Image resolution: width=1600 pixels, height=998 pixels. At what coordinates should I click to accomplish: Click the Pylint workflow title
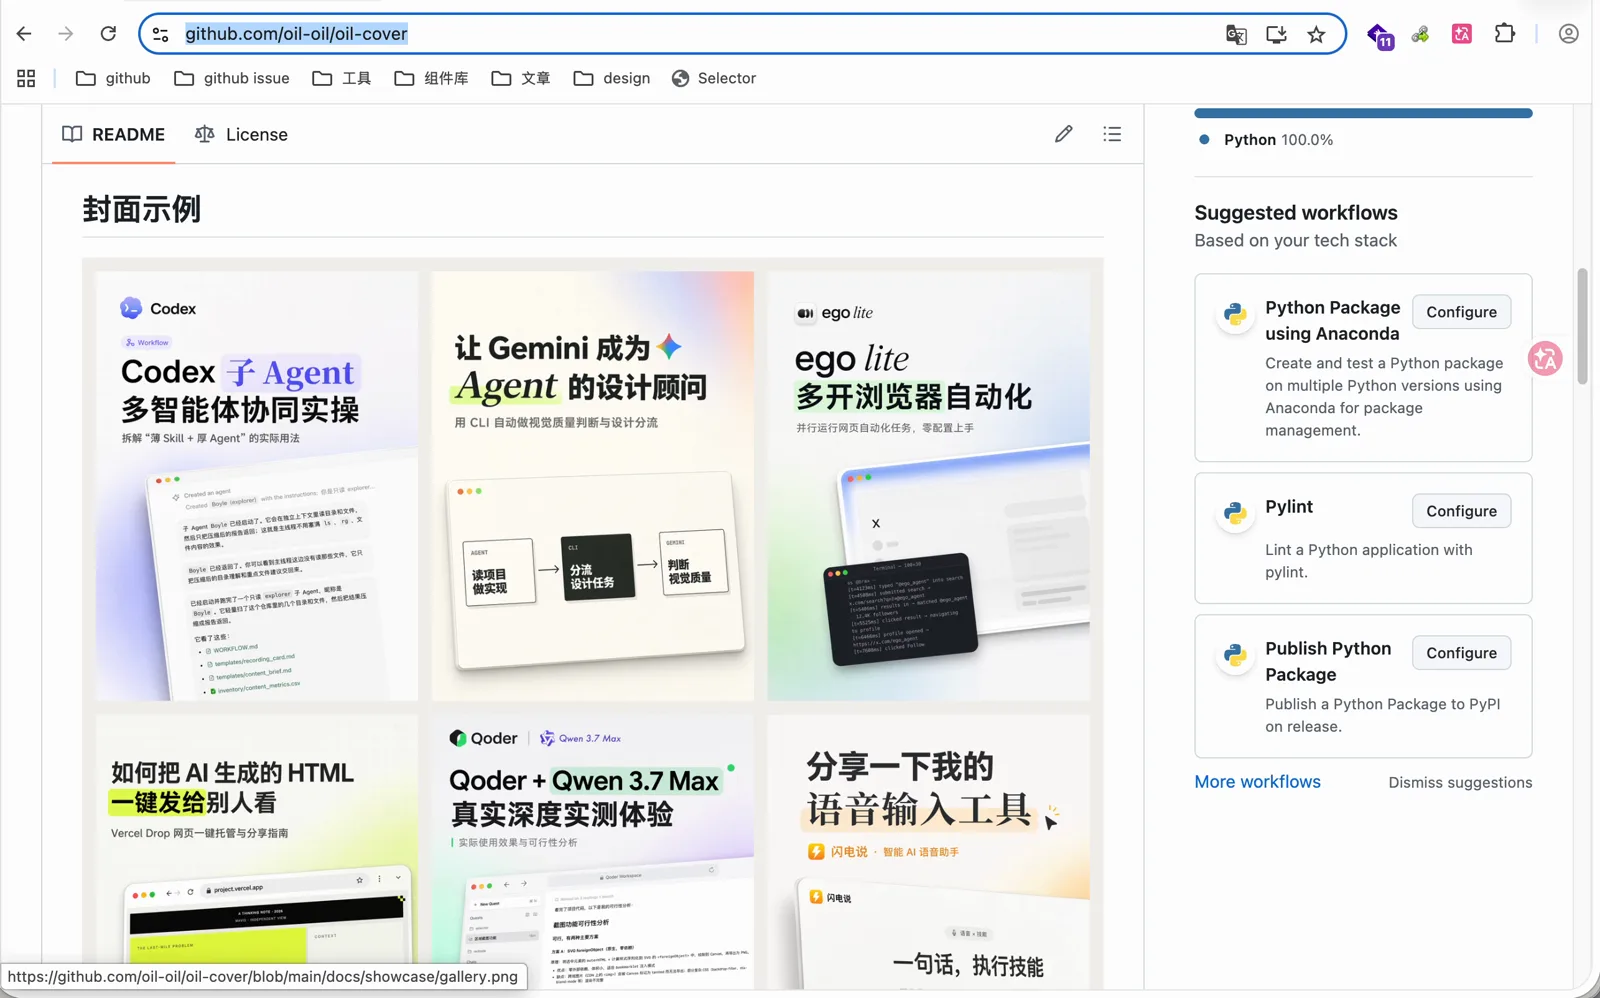coord(1288,507)
